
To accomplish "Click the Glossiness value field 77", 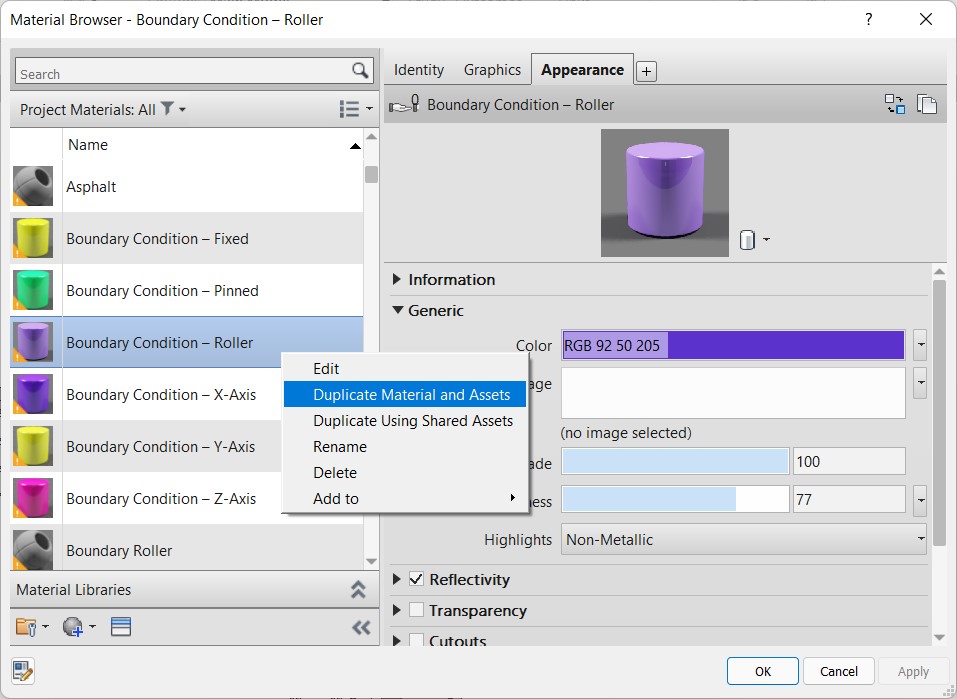I will [x=849, y=499].
